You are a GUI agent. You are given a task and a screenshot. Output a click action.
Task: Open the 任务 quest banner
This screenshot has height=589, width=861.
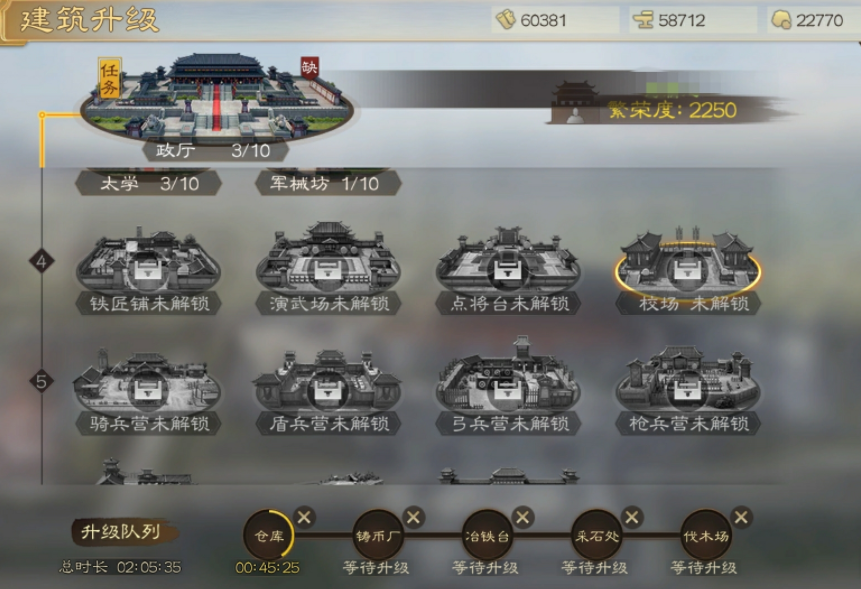tap(109, 77)
